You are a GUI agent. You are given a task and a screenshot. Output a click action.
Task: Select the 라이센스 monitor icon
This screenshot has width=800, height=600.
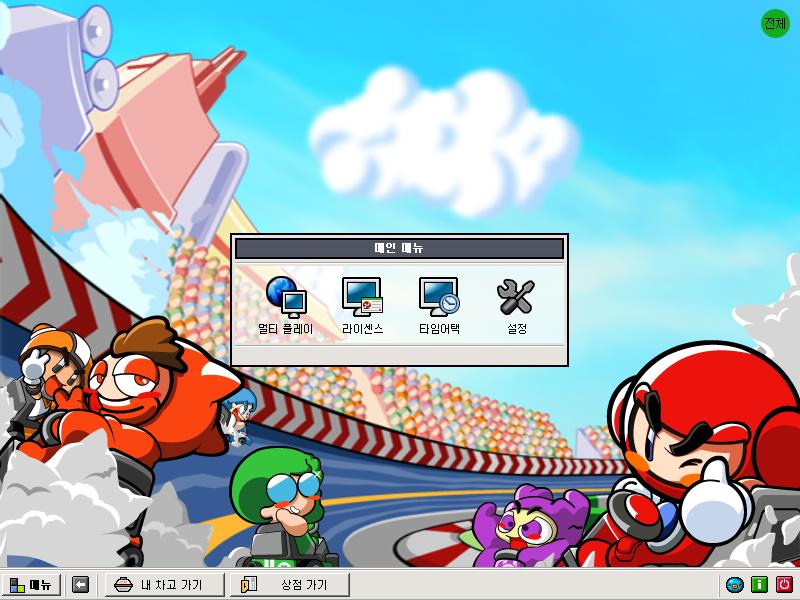coord(362,297)
